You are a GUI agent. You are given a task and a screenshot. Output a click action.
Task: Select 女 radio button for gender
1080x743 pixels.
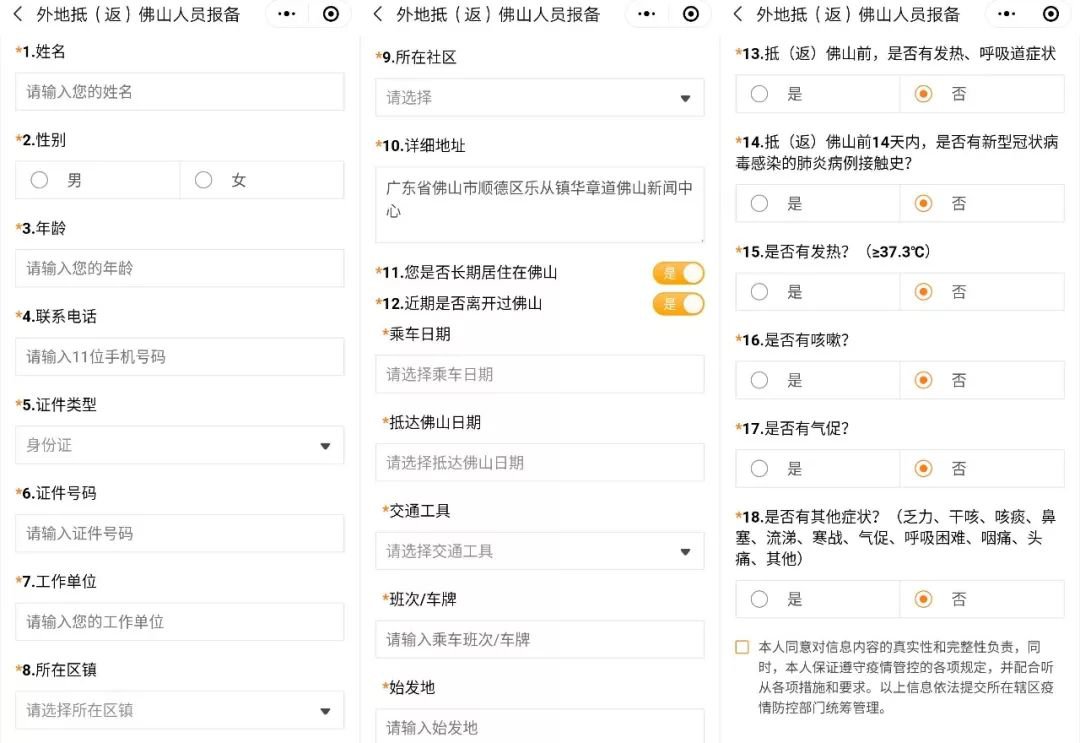[x=204, y=180]
